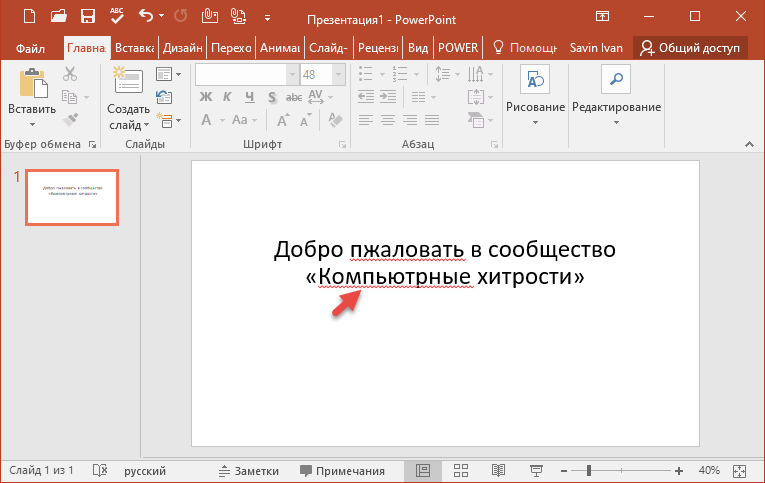This screenshot has width=765, height=483.
Task: Collapse the ribbon with the chevron
Action: [x=749, y=144]
